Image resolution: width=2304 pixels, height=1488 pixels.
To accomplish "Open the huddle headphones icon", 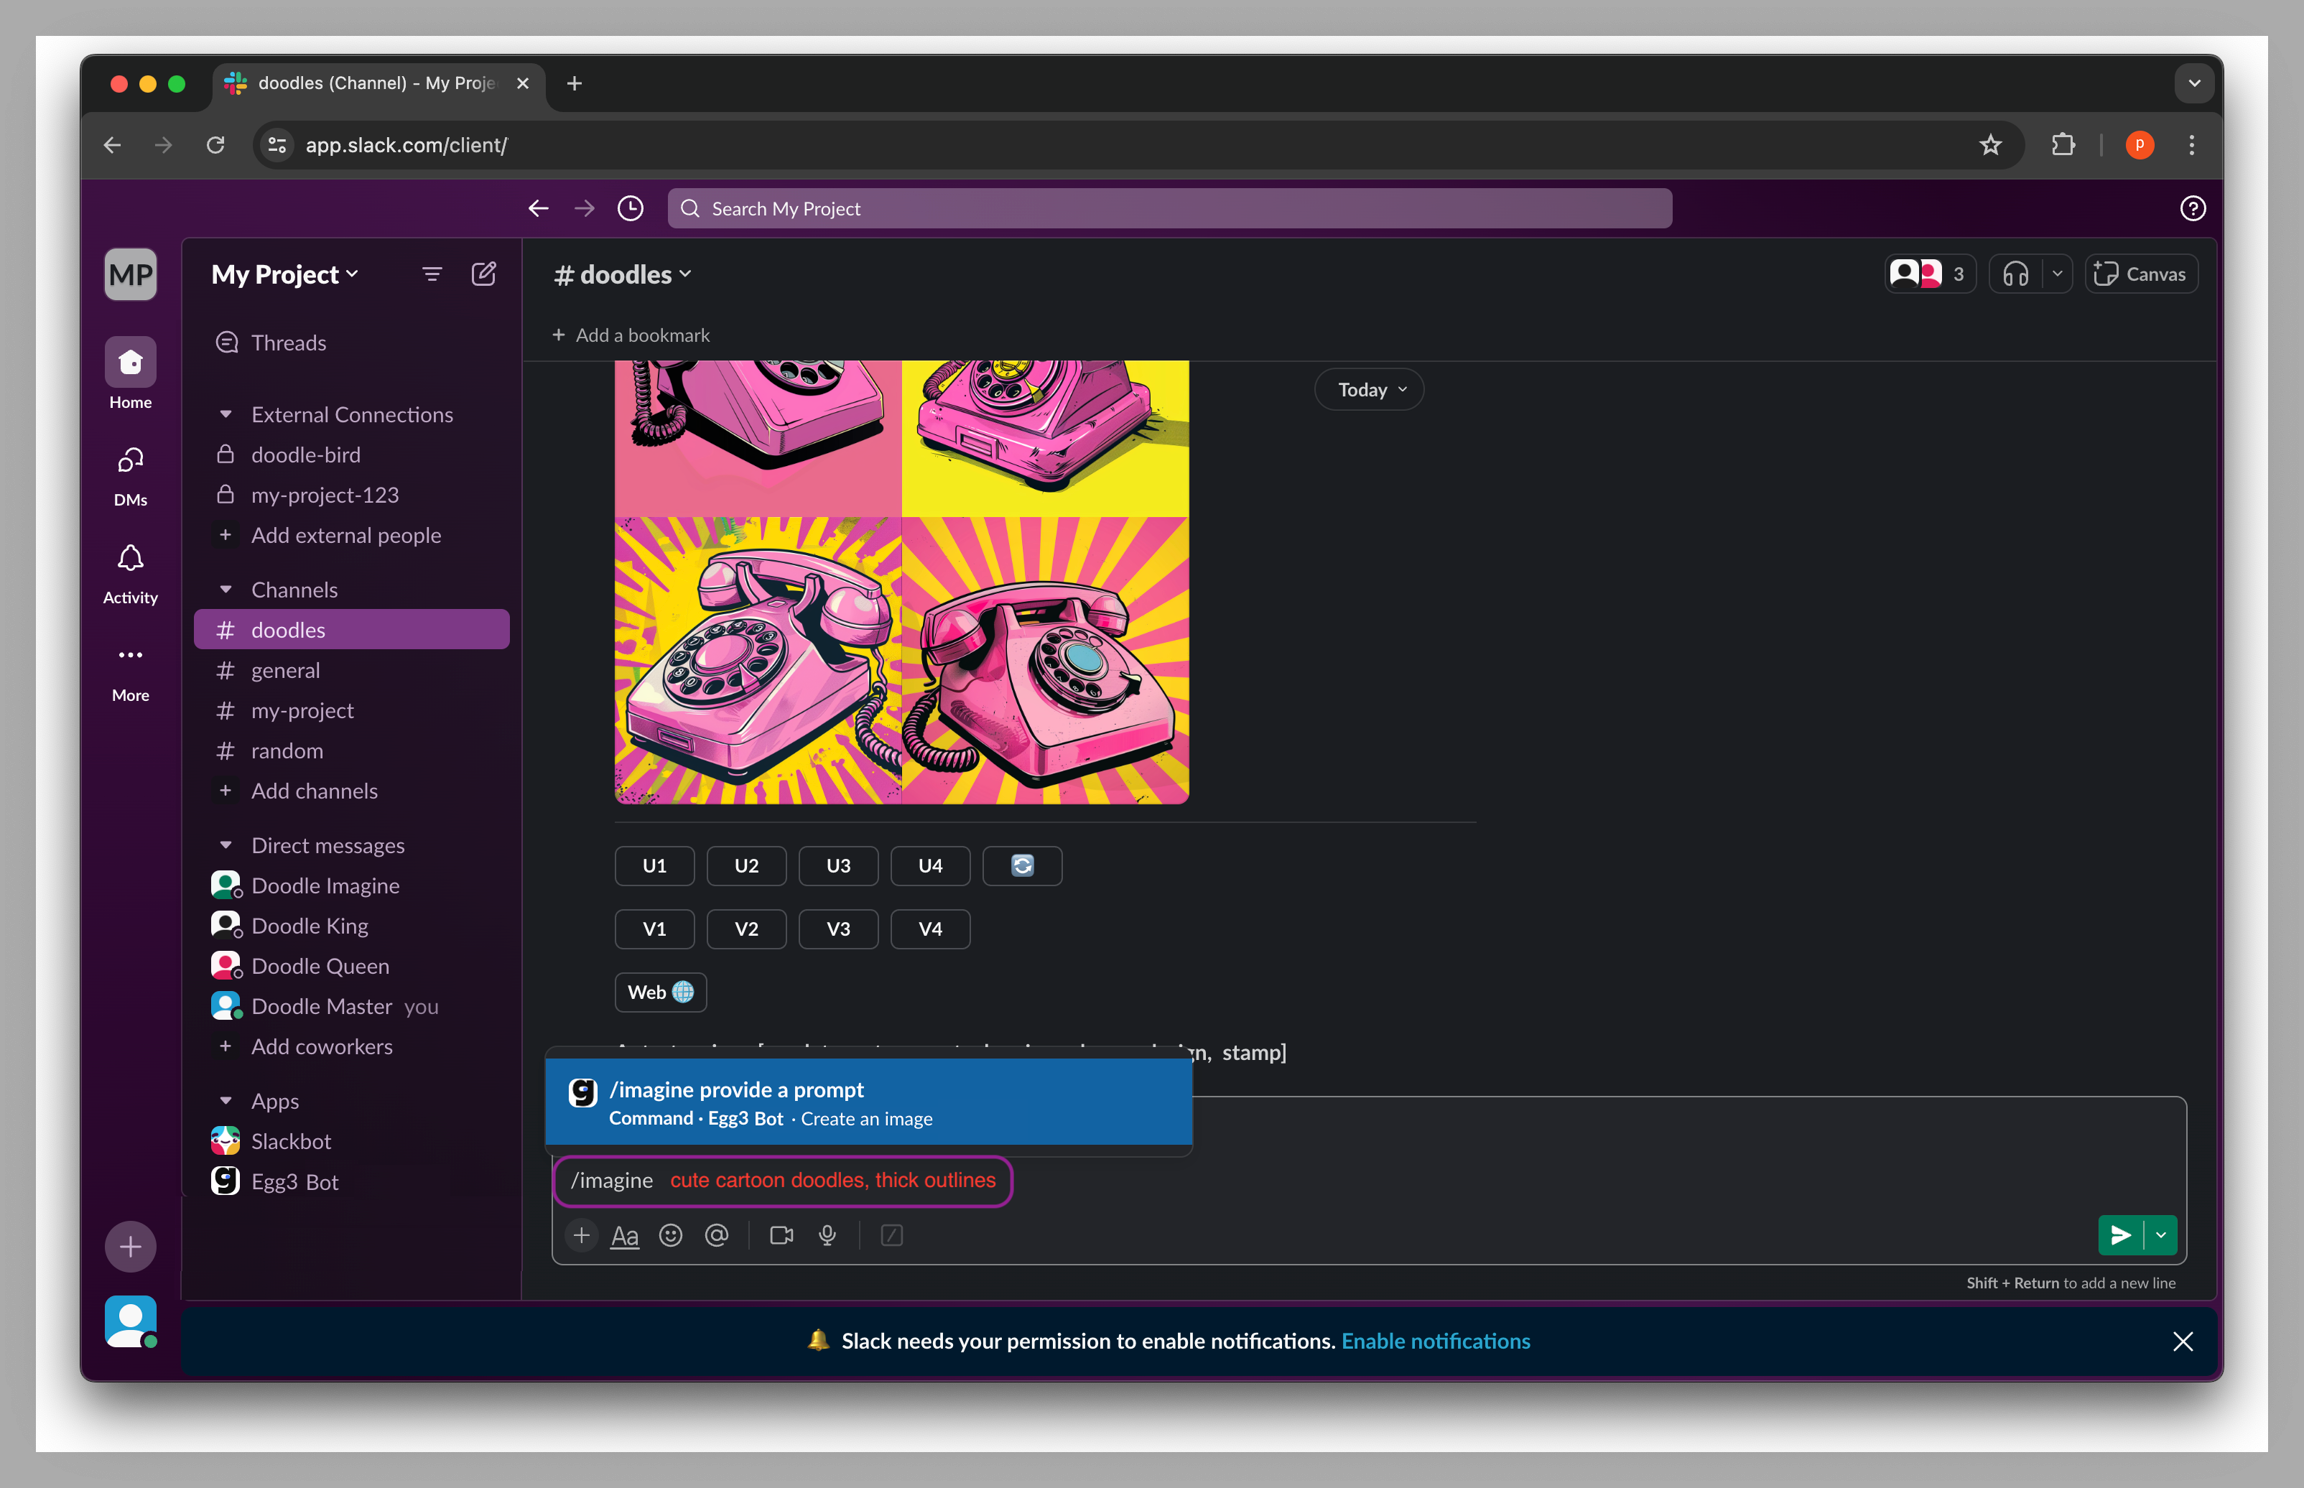I will [2015, 274].
